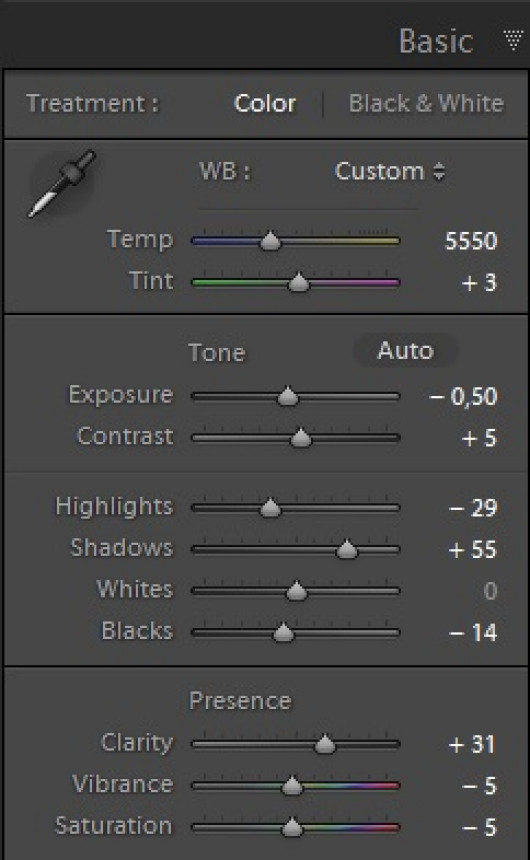Click the Basic panel header title
This screenshot has height=860, width=530.
(x=436, y=41)
